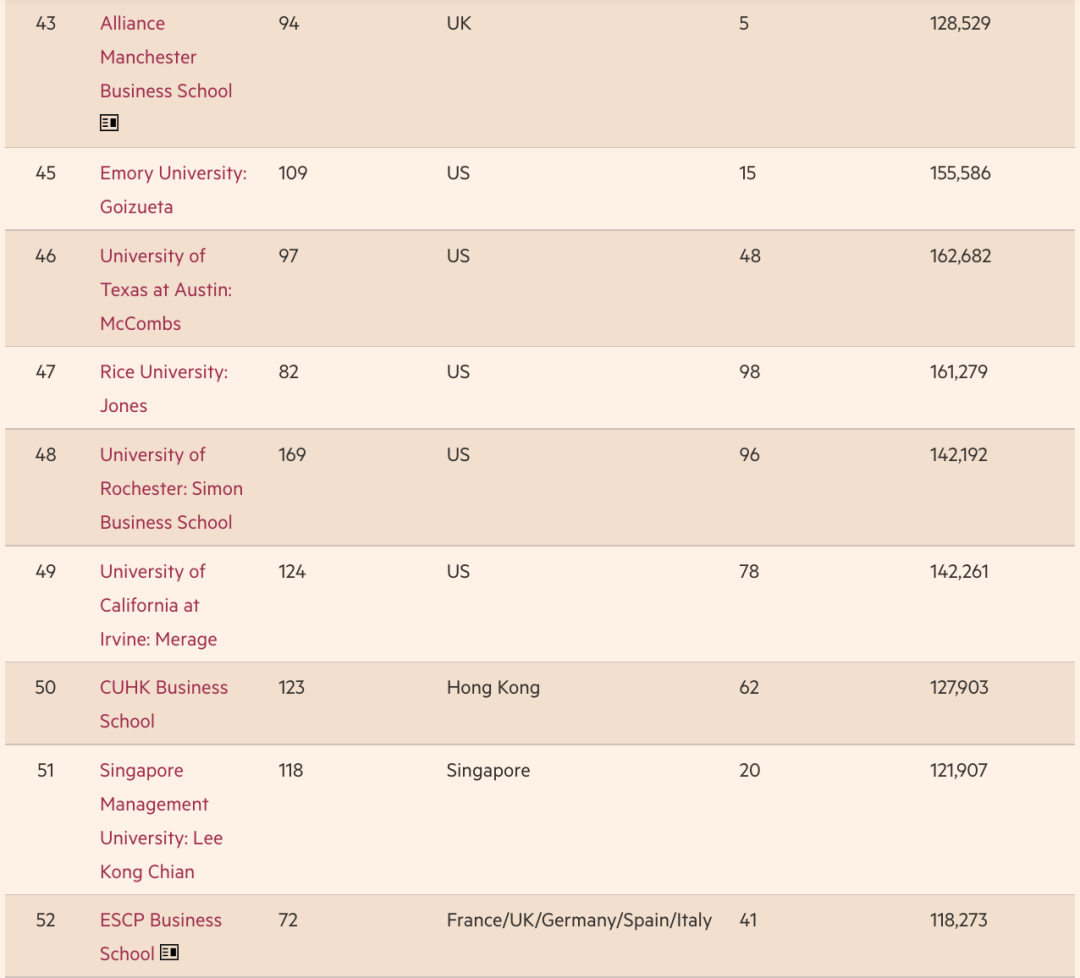This screenshot has width=1080, height=978.
Task: Click France/UK/Germany/Spain/Italy location cell
Action: click(x=579, y=920)
